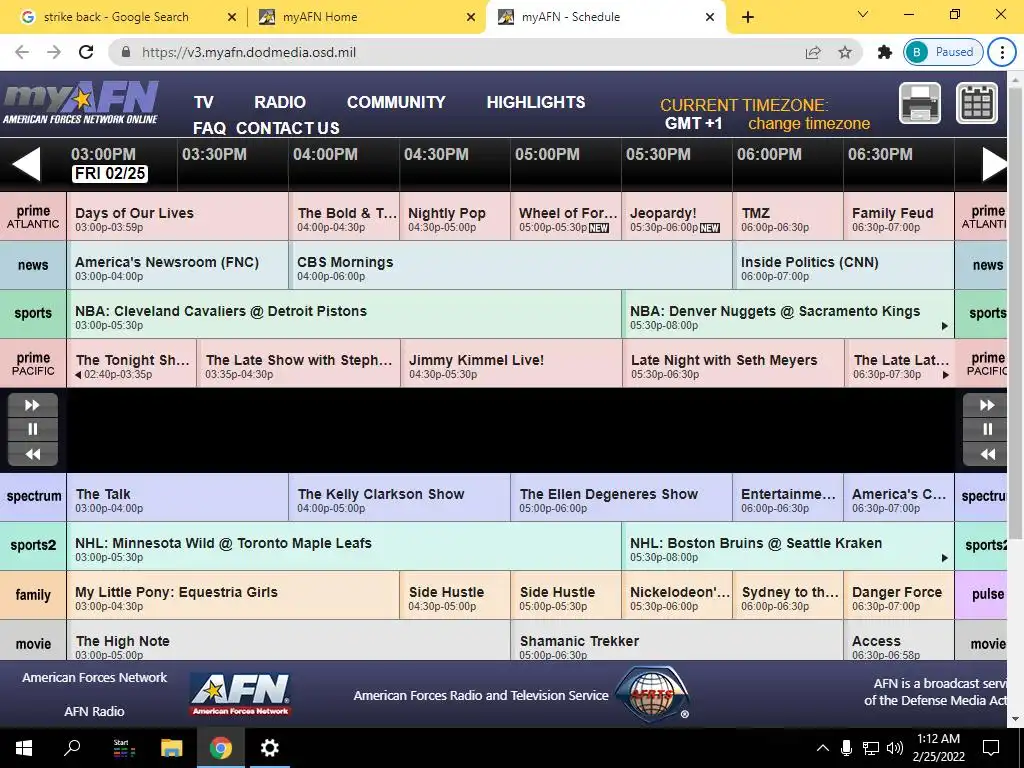Advance schedule with right white arrow
Image resolution: width=1024 pixels, height=768 pixels.
(x=995, y=163)
